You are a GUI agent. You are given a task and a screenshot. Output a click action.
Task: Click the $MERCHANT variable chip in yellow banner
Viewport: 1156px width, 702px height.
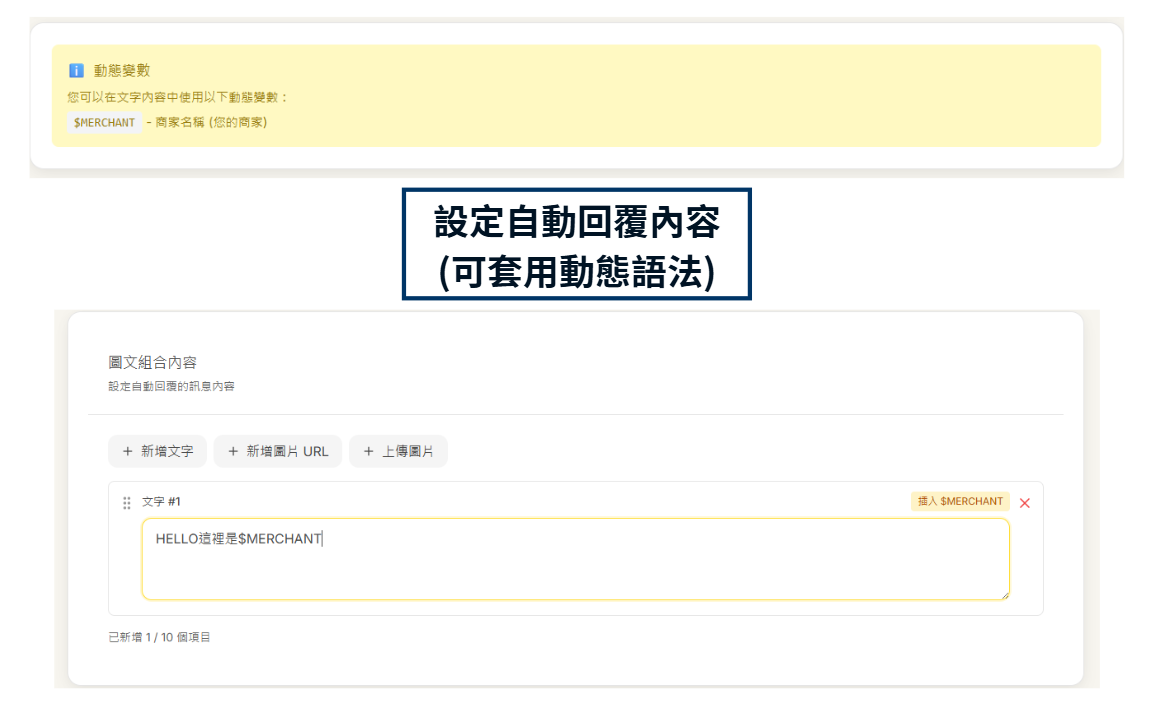(104, 123)
